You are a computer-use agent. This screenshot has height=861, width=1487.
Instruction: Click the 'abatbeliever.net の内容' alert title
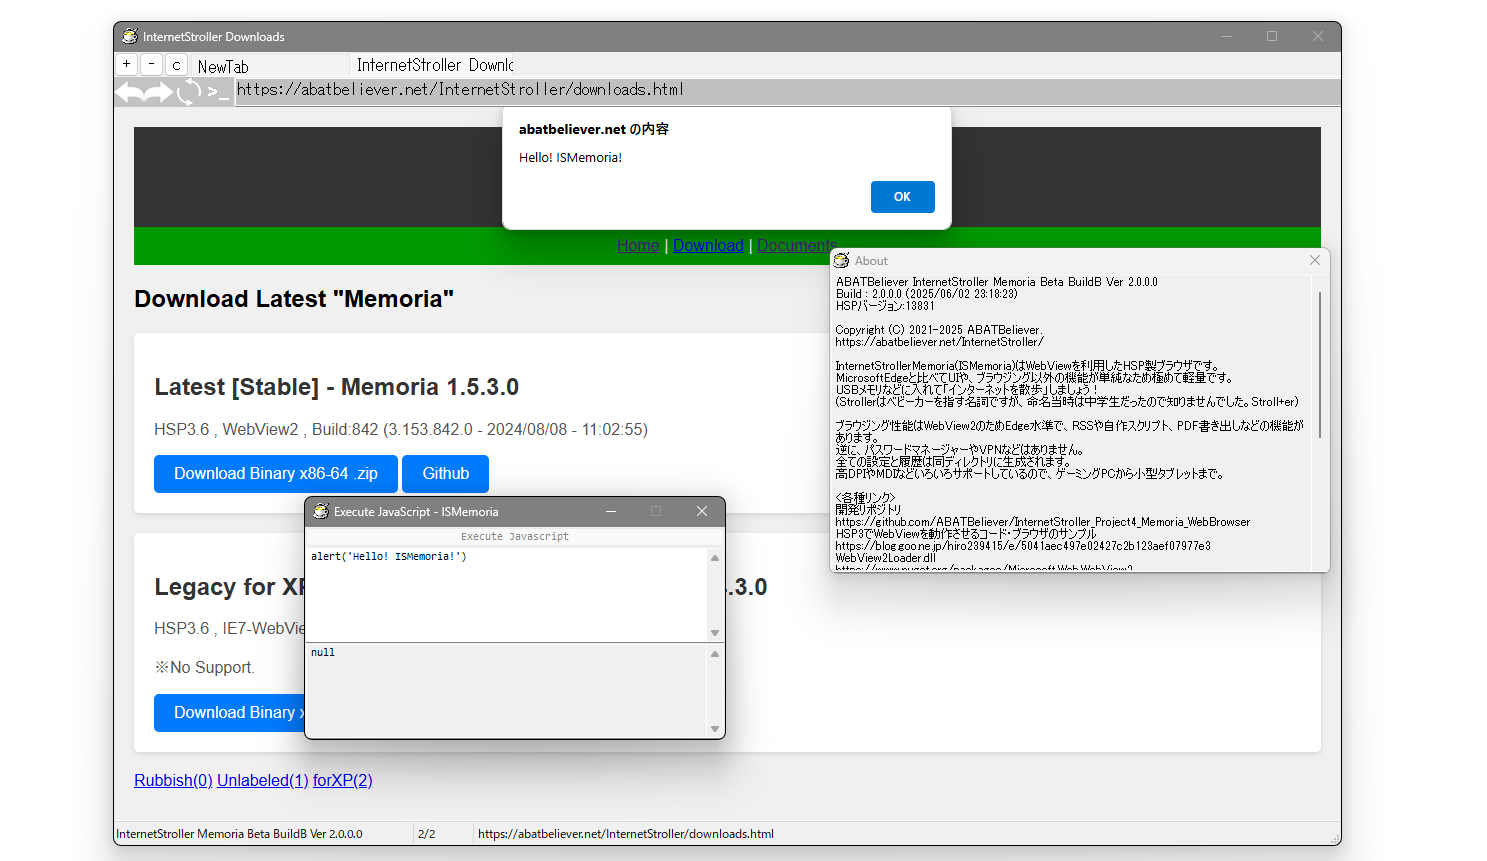point(594,129)
